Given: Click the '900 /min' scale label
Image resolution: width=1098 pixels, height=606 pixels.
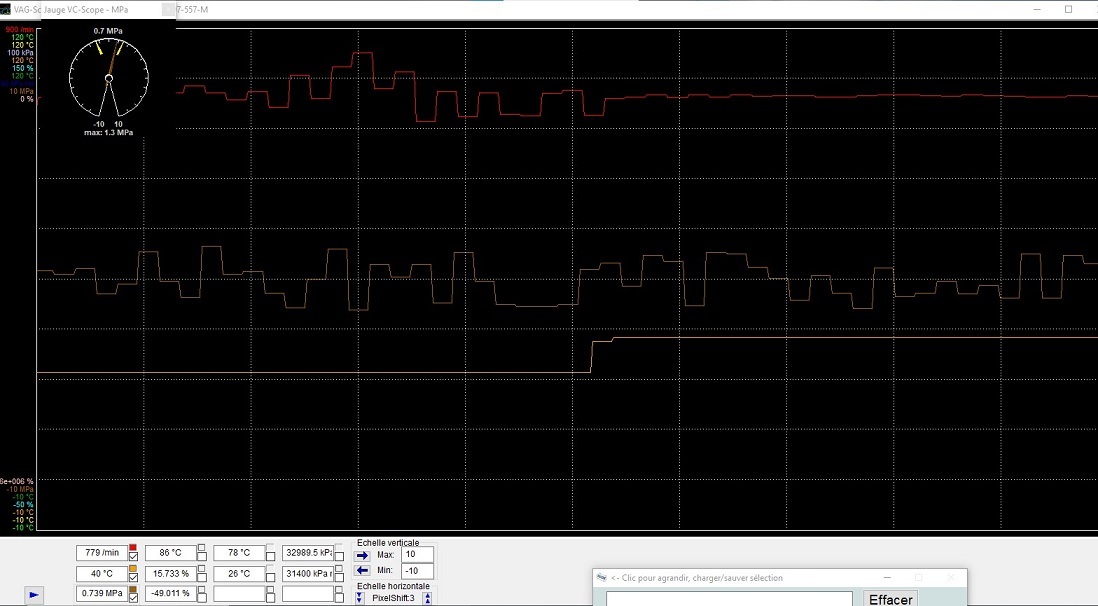Looking at the screenshot, I should 19,29.
